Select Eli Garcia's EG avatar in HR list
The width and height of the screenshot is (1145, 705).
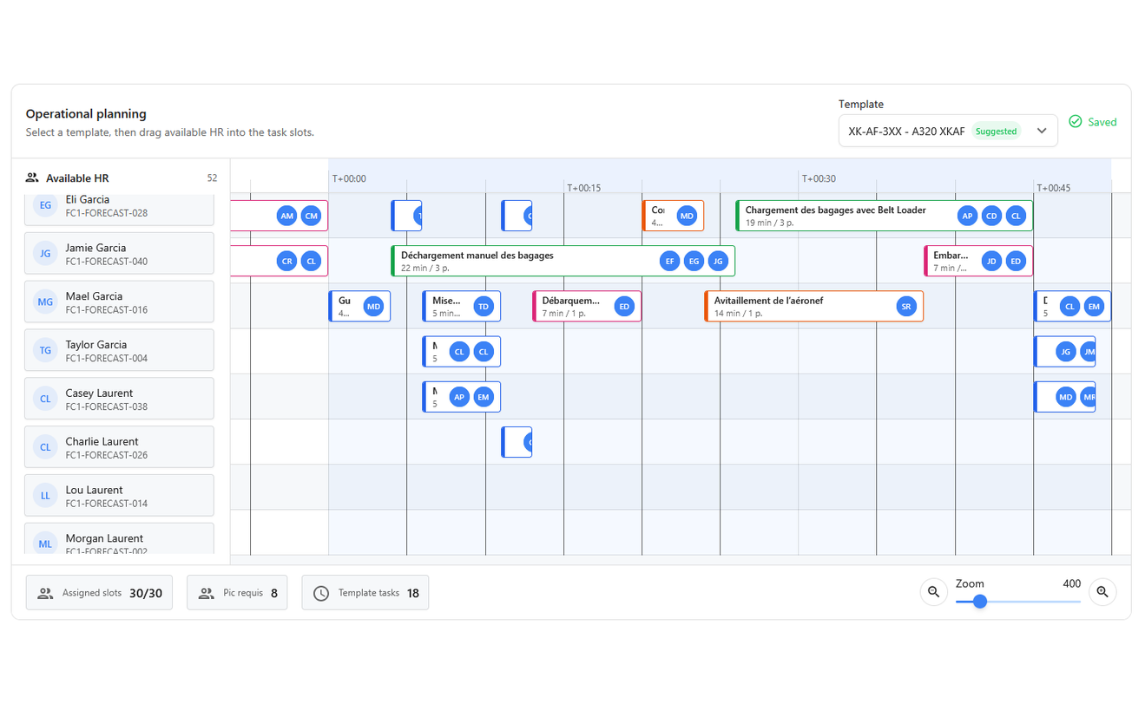45,205
